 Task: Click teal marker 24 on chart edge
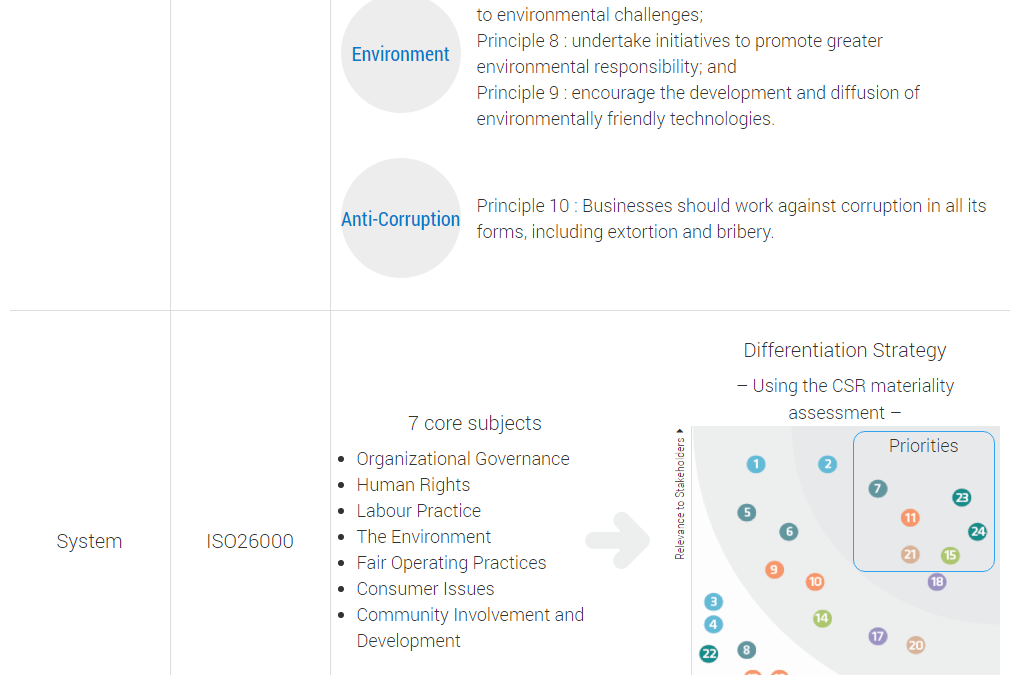click(x=977, y=532)
